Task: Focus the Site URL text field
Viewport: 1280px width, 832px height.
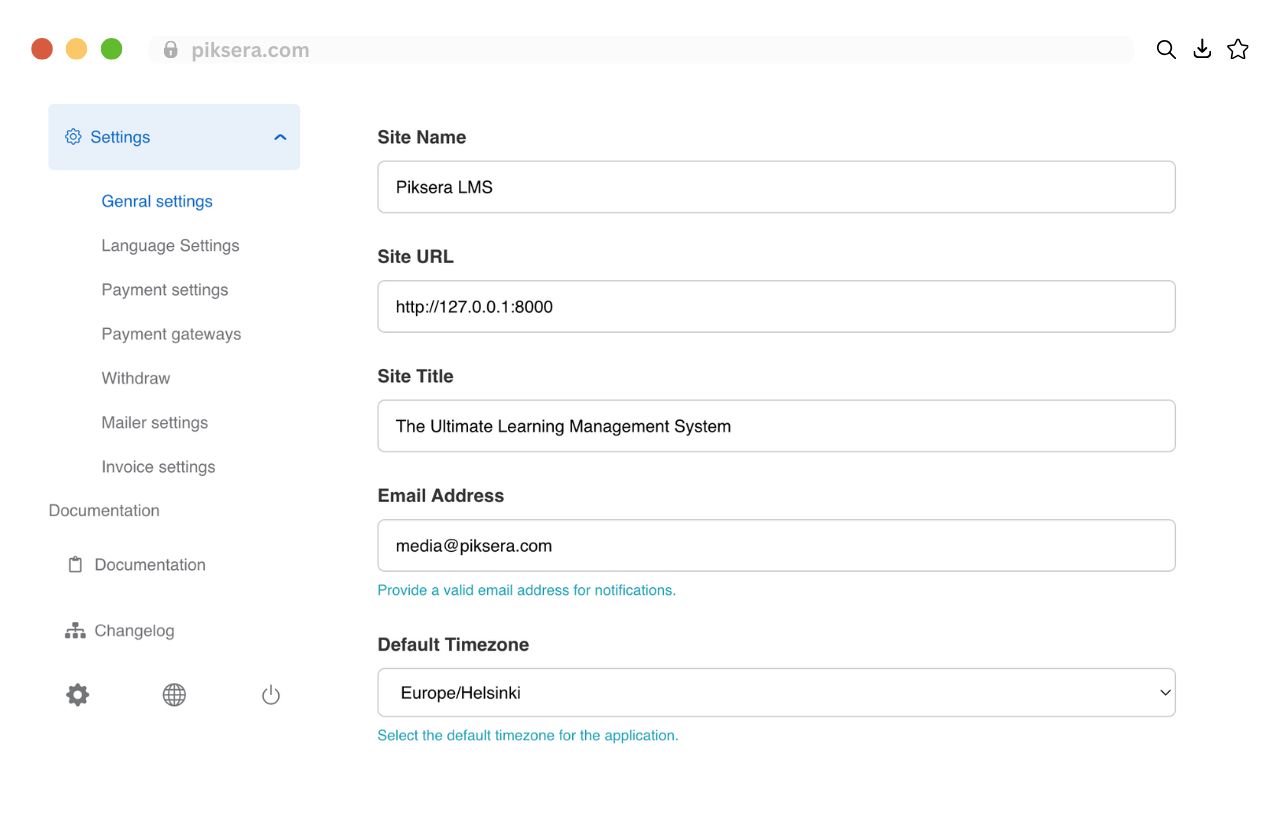Action: (776, 307)
